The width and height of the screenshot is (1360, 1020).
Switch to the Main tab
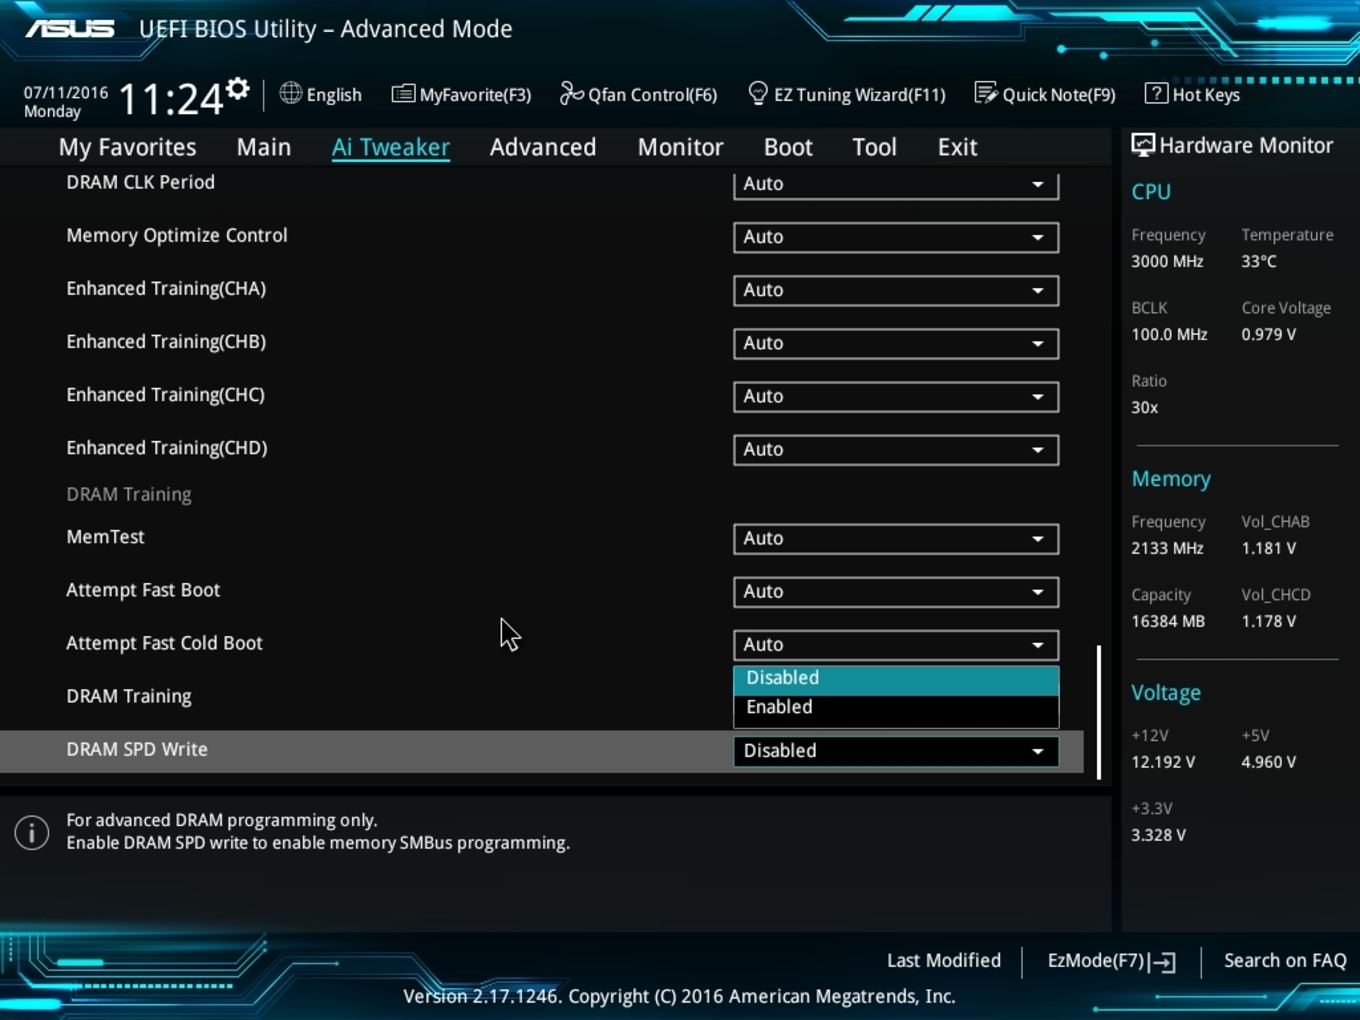(264, 147)
